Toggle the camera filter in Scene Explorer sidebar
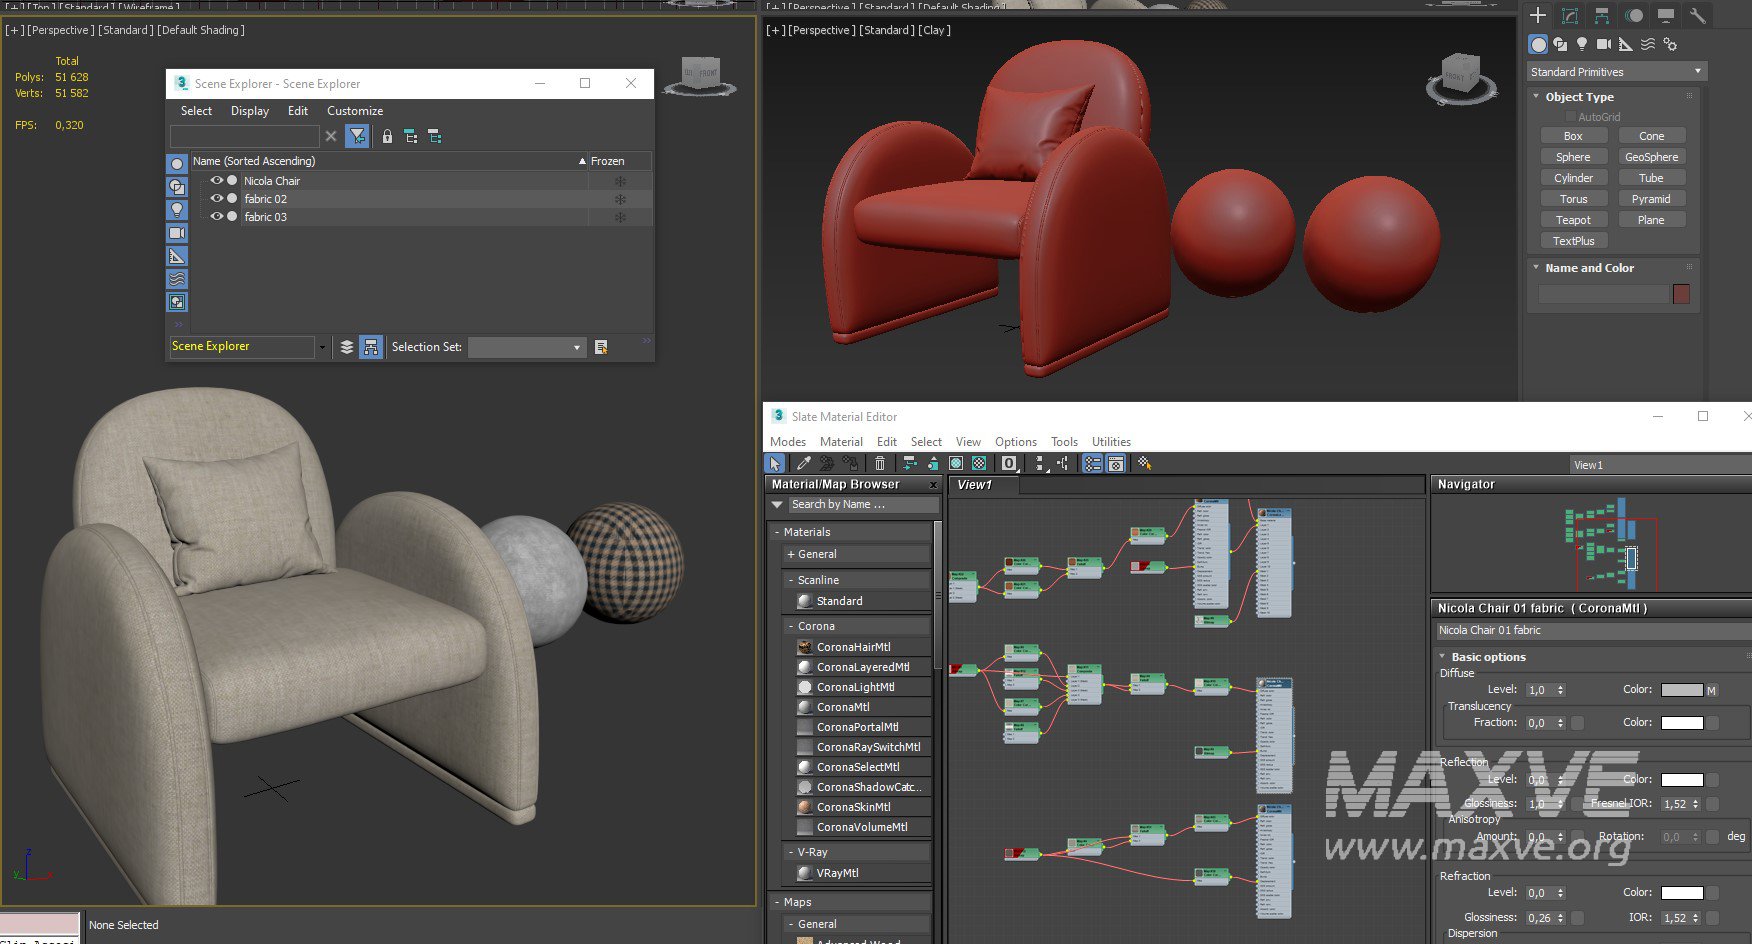Image resolution: width=1752 pixels, height=944 pixels. (x=177, y=233)
